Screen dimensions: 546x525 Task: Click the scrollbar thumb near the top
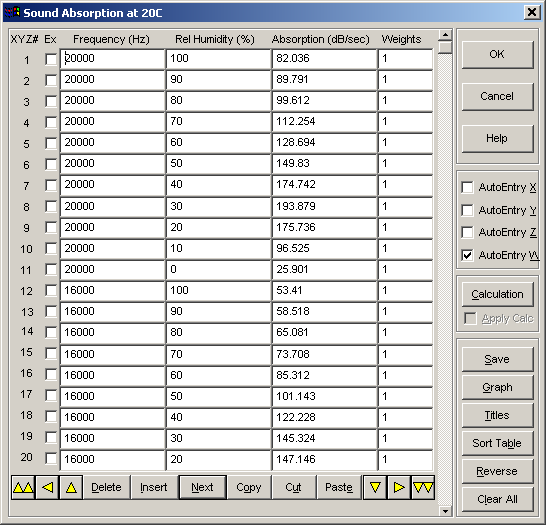pyautogui.click(x=445, y=47)
